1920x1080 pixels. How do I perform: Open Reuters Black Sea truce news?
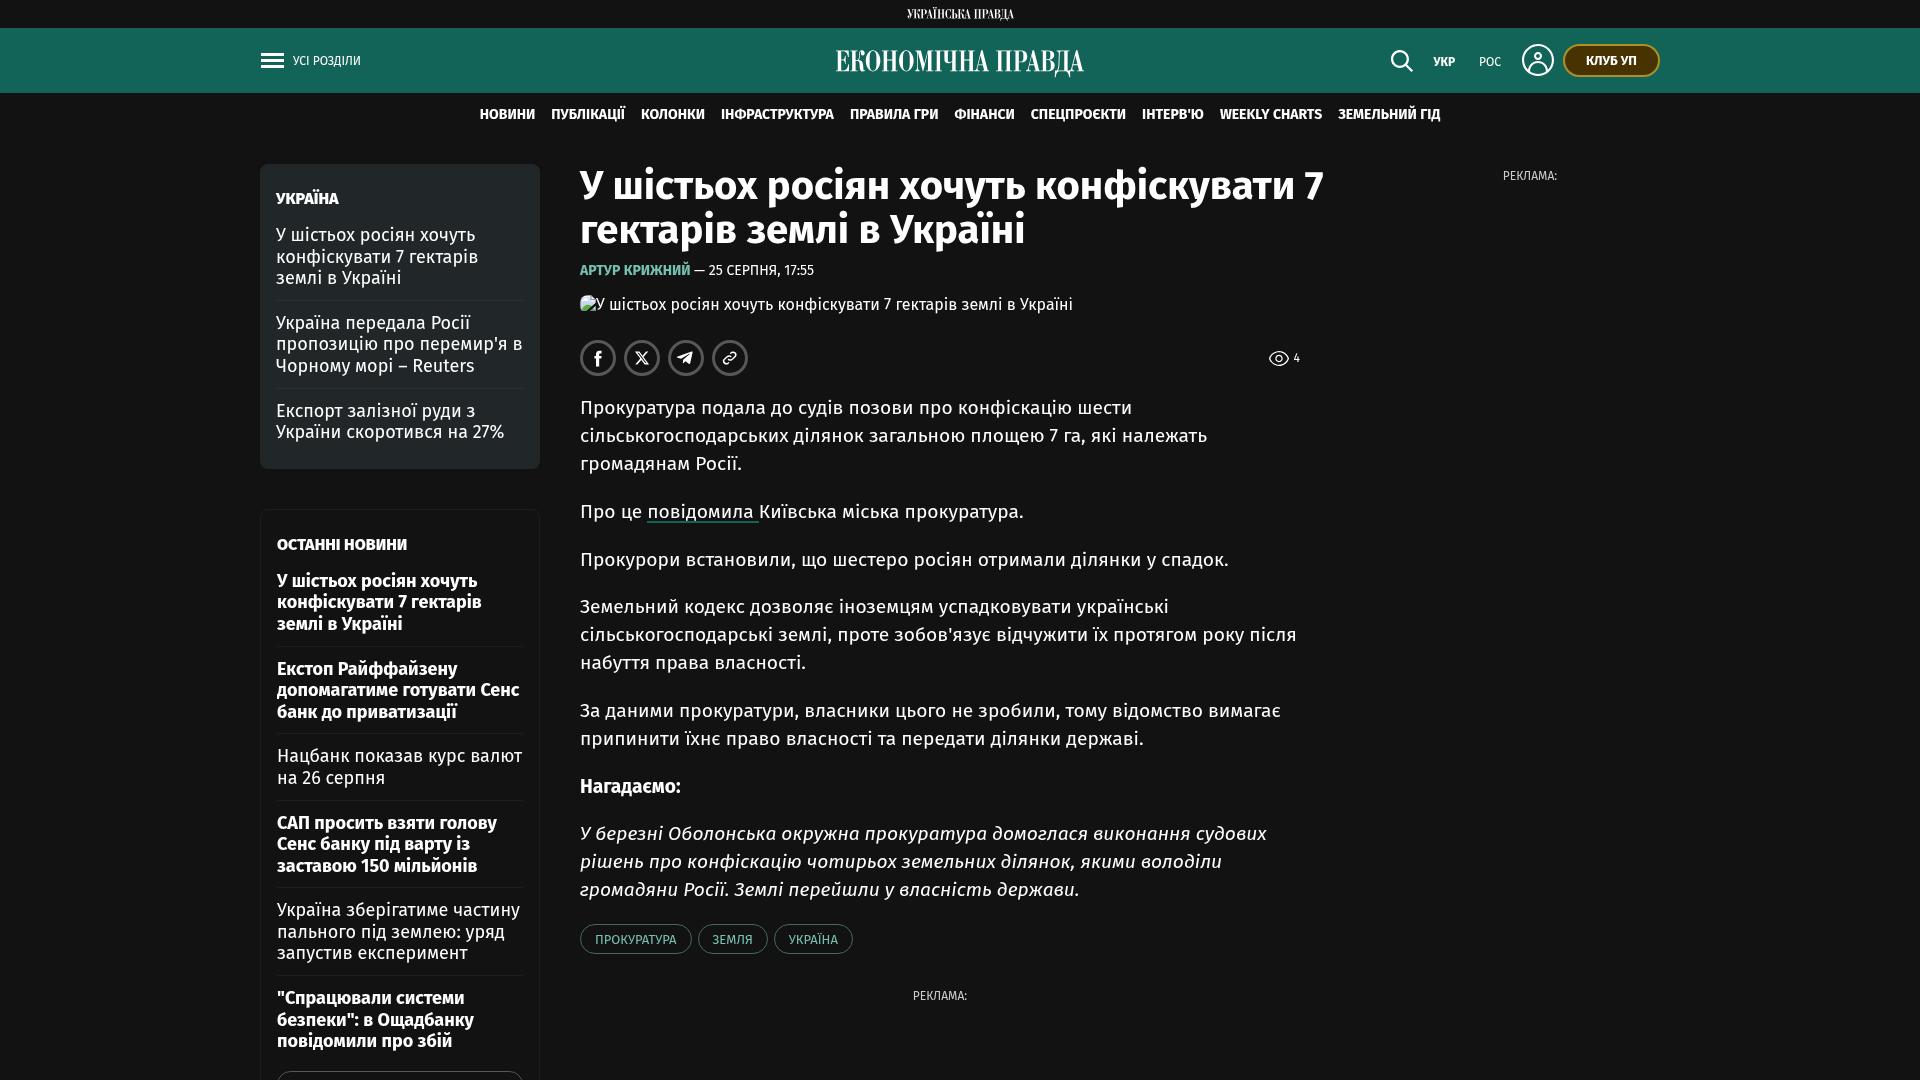point(399,344)
